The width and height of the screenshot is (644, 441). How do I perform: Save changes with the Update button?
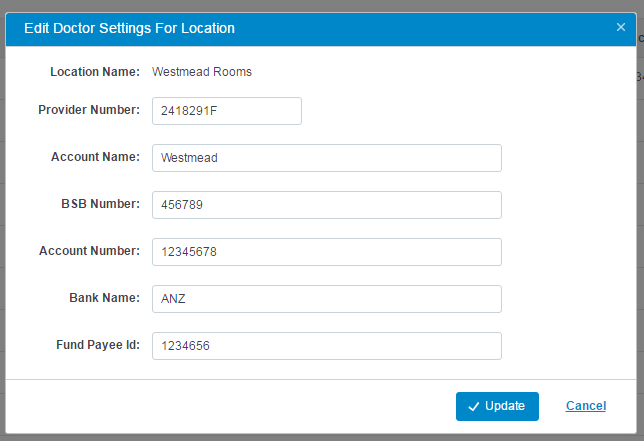[497, 406]
